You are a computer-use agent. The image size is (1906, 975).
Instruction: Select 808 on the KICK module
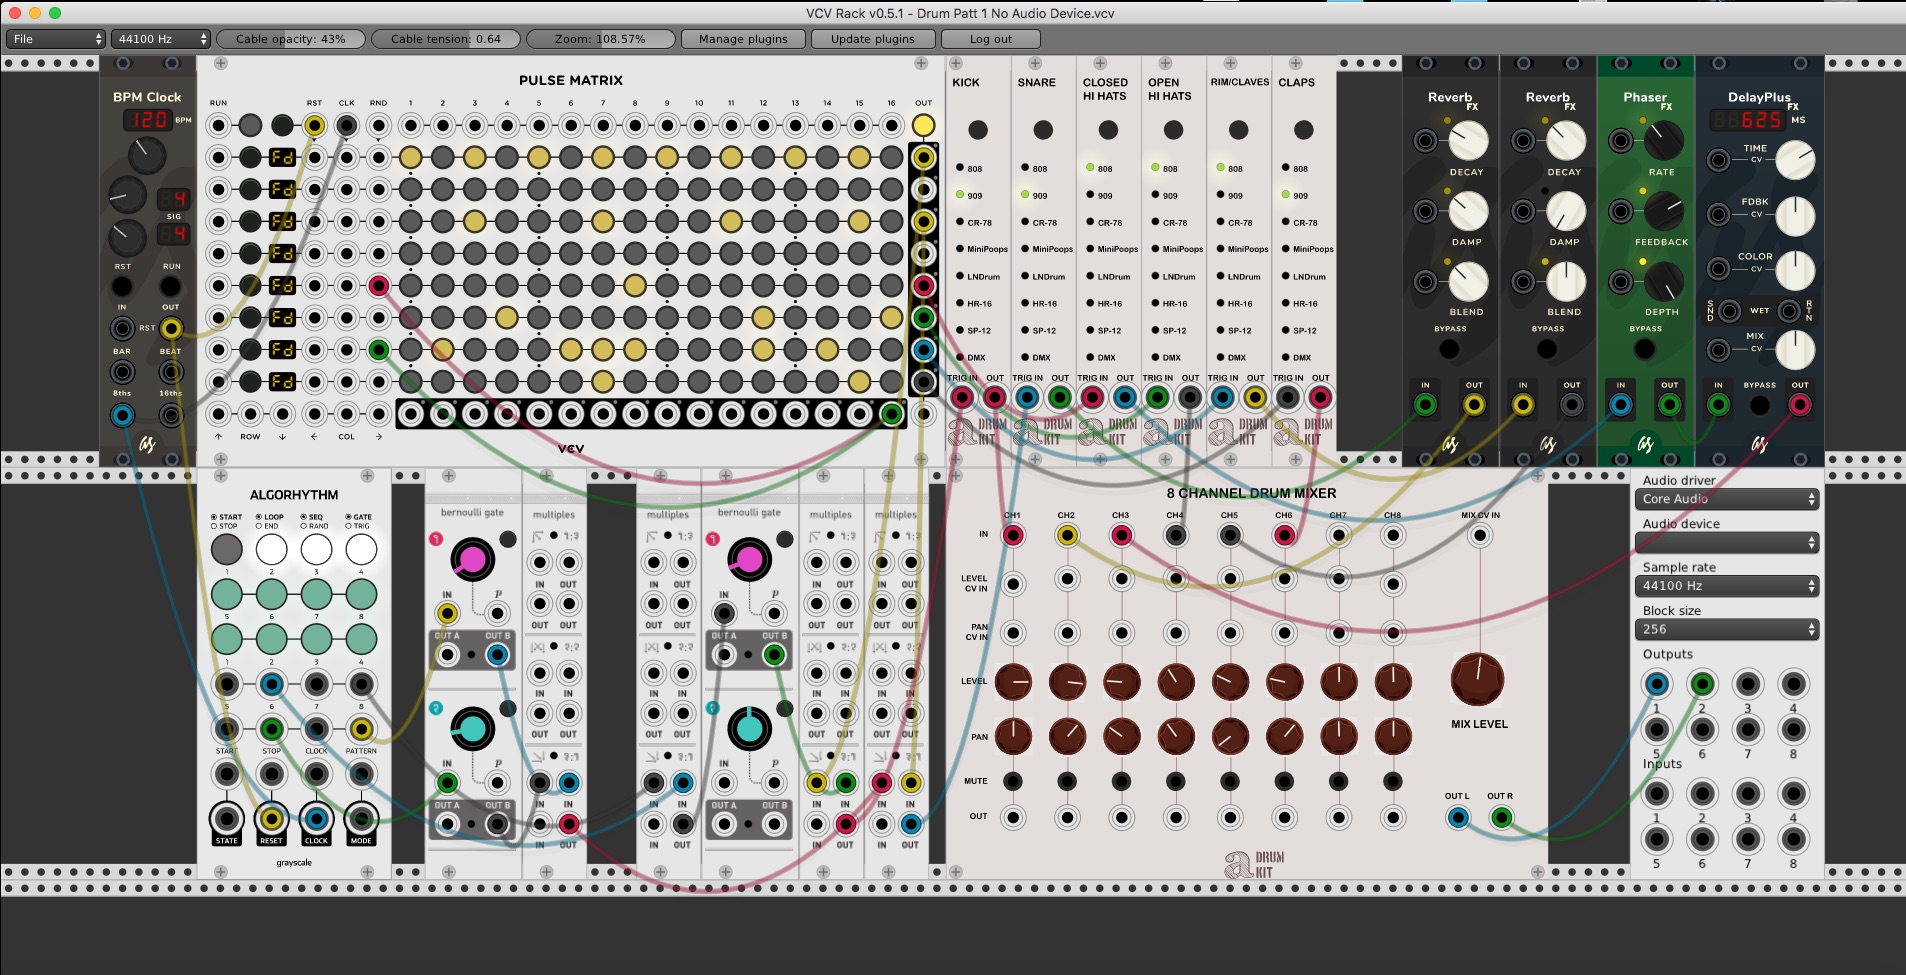960,168
